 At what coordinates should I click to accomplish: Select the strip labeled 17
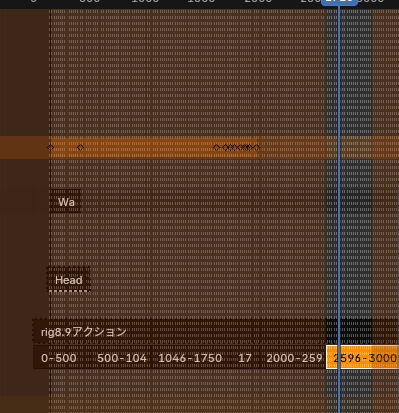click(x=245, y=358)
